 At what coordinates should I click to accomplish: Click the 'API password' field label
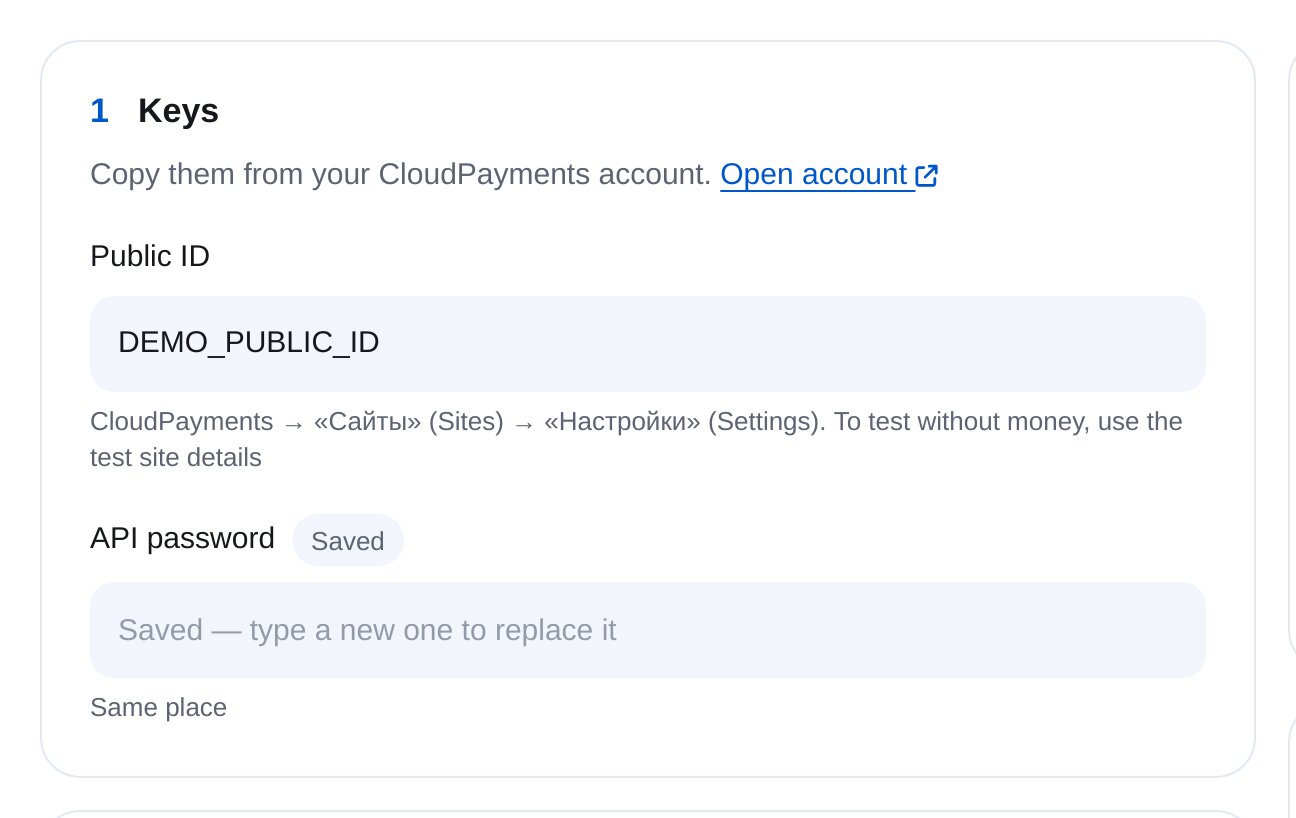coord(182,538)
